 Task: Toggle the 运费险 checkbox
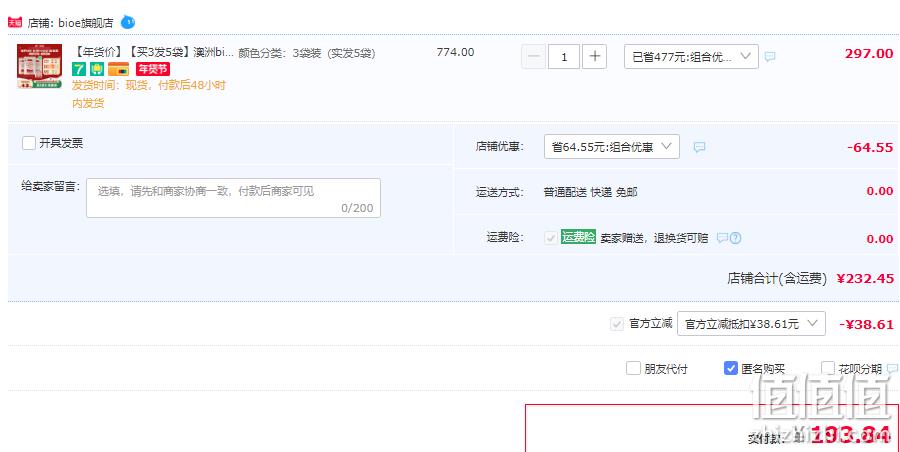[550, 238]
